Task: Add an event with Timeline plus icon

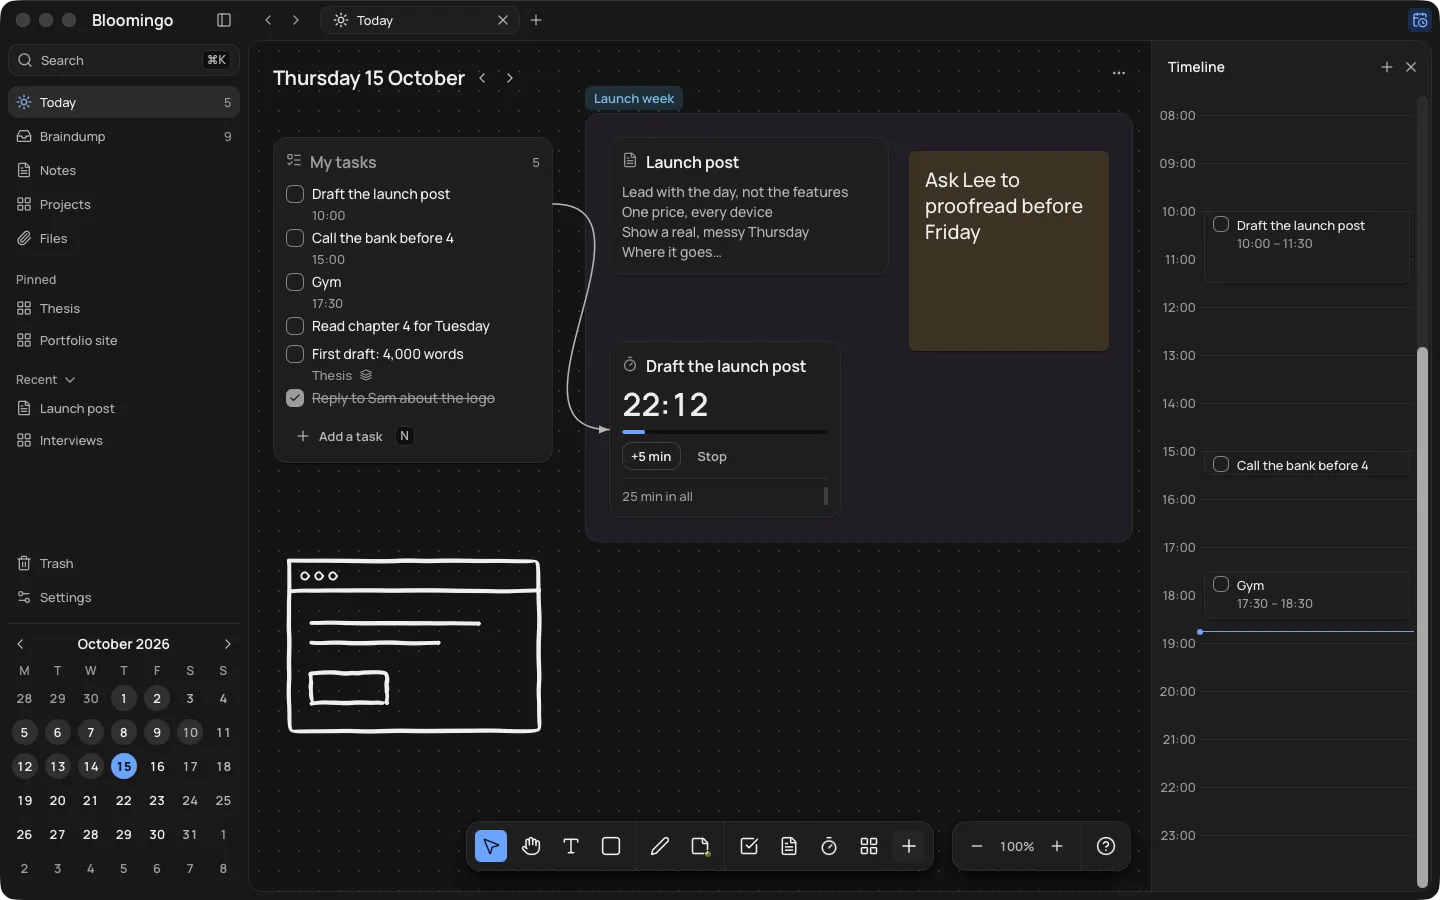Action: point(1387,67)
